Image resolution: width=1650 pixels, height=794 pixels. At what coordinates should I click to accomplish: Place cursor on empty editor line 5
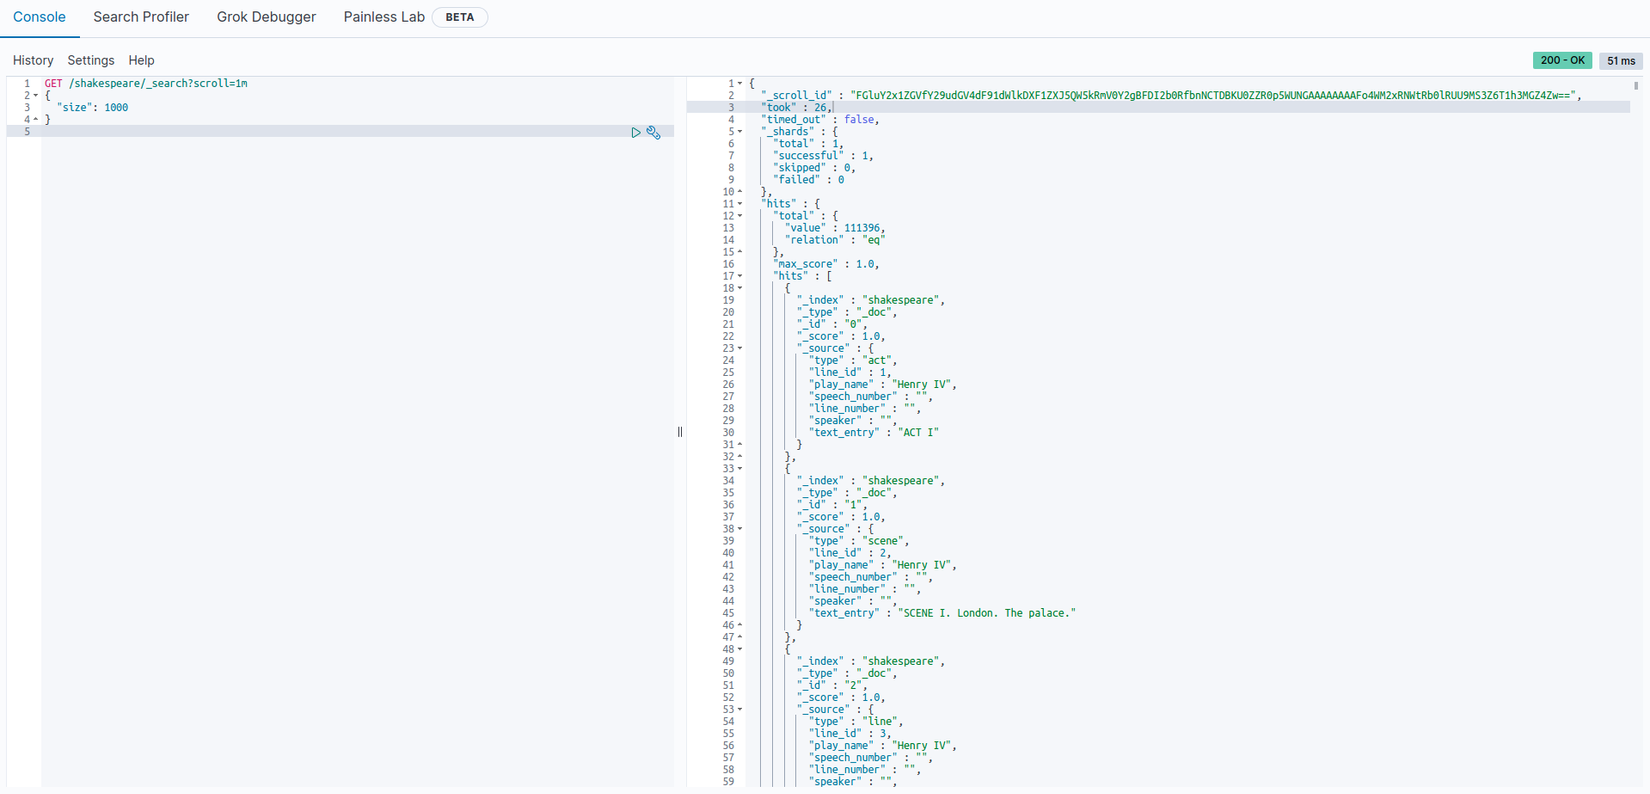(x=300, y=132)
